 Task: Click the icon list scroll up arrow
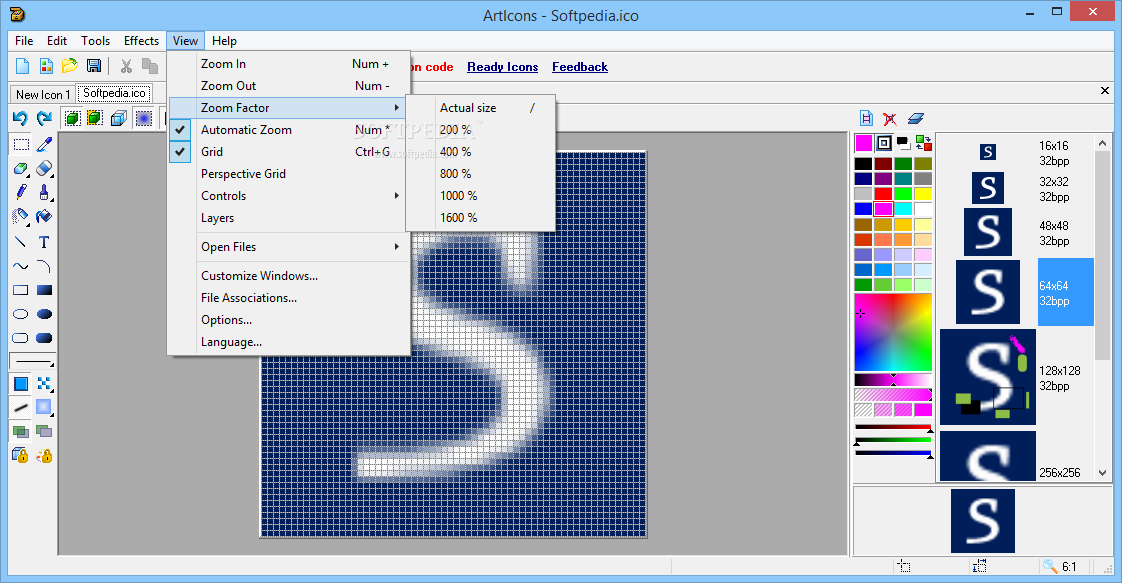click(x=1102, y=144)
